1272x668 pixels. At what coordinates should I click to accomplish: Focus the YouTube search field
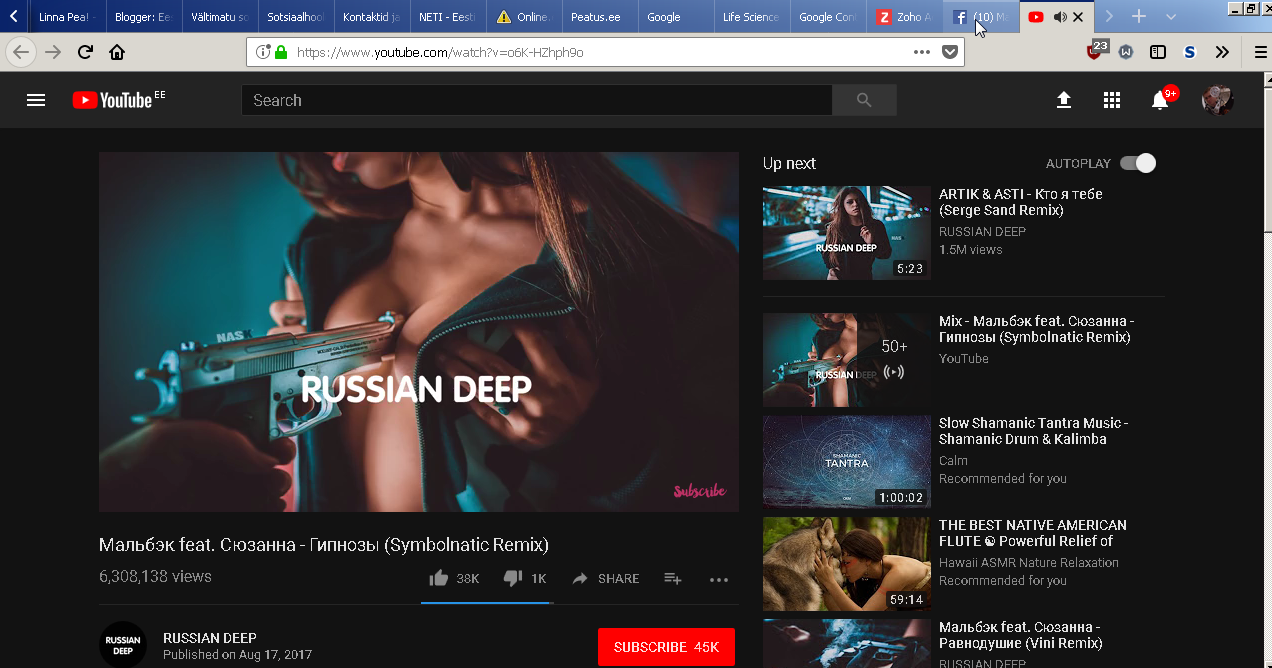(537, 100)
